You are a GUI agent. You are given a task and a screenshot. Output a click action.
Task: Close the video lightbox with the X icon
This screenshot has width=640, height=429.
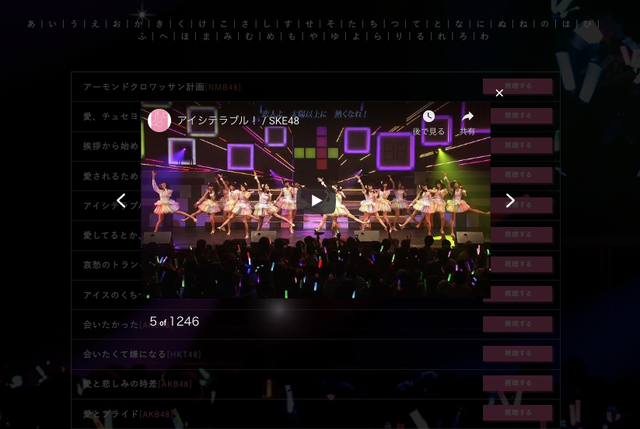pyautogui.click(x=499, y=93)
